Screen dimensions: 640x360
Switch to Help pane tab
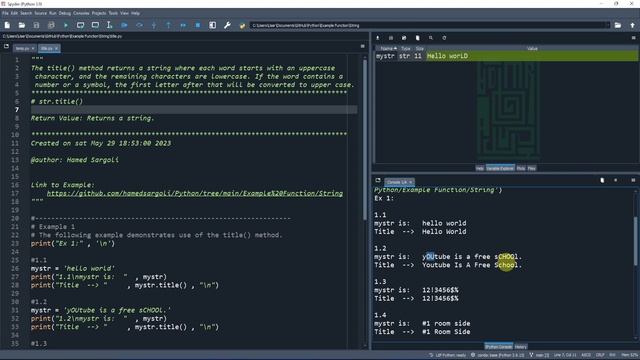coord(480,168)
